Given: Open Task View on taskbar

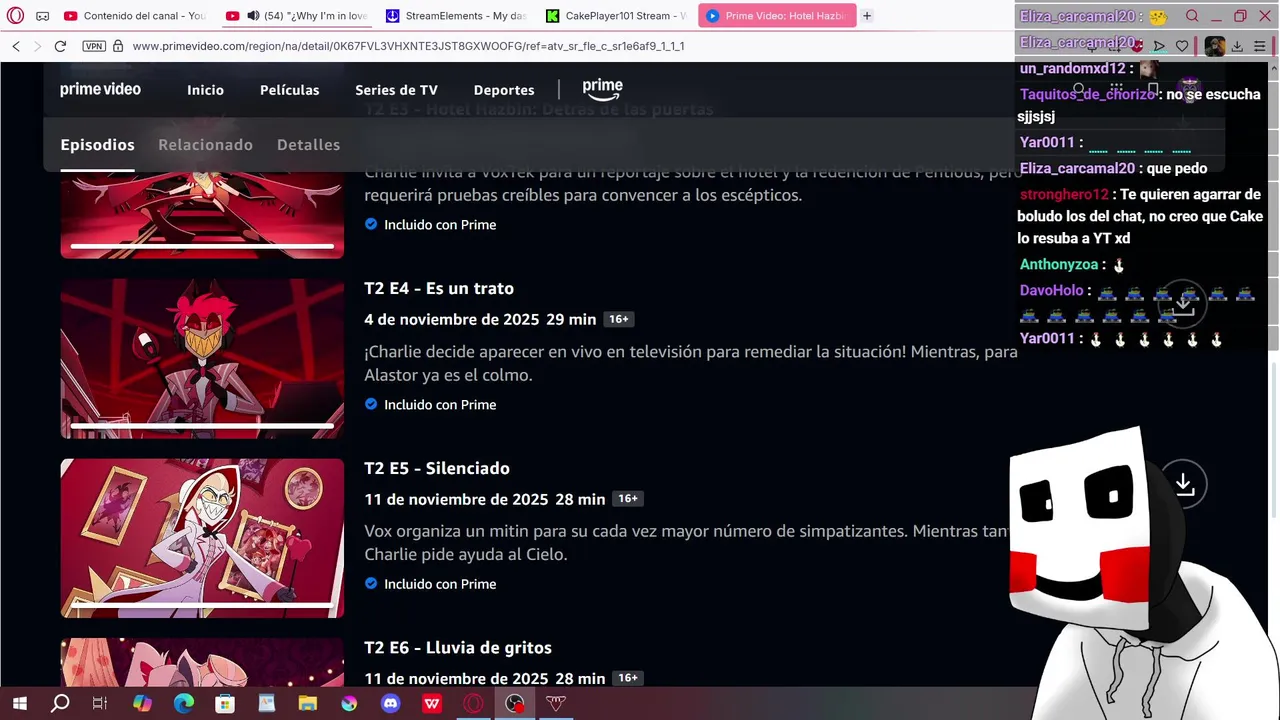Looking at the screenshot, I should pyautogui.click(x=100, y=704).
